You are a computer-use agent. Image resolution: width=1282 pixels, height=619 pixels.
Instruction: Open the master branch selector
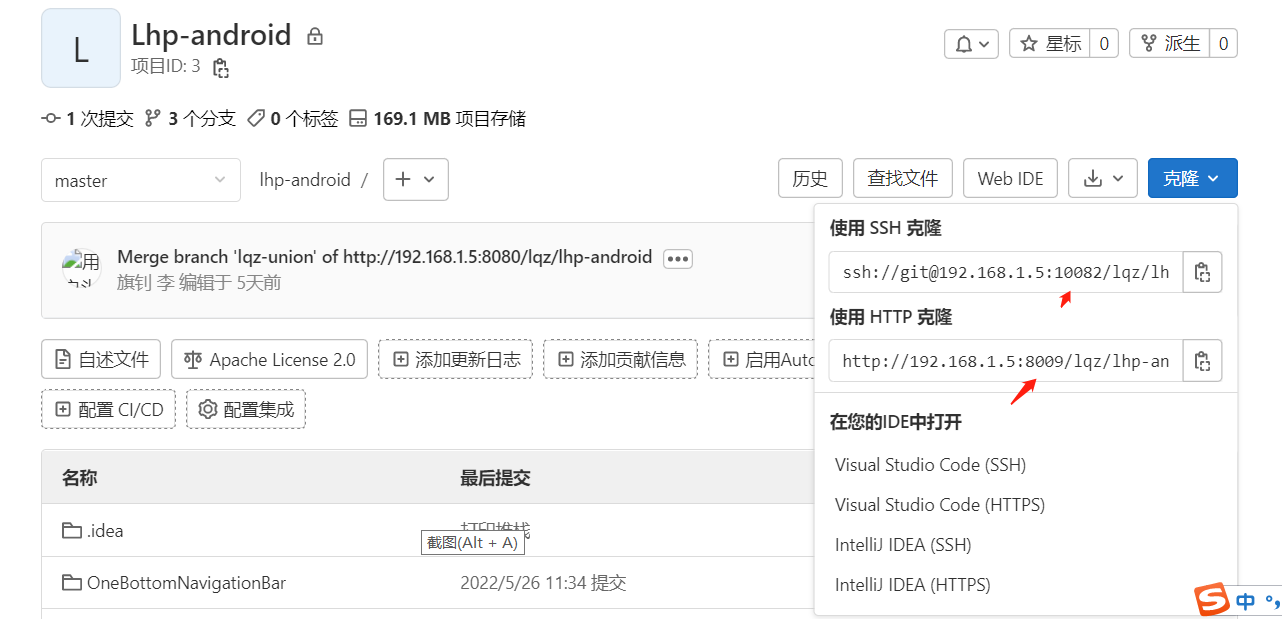(x=140, y=180)
